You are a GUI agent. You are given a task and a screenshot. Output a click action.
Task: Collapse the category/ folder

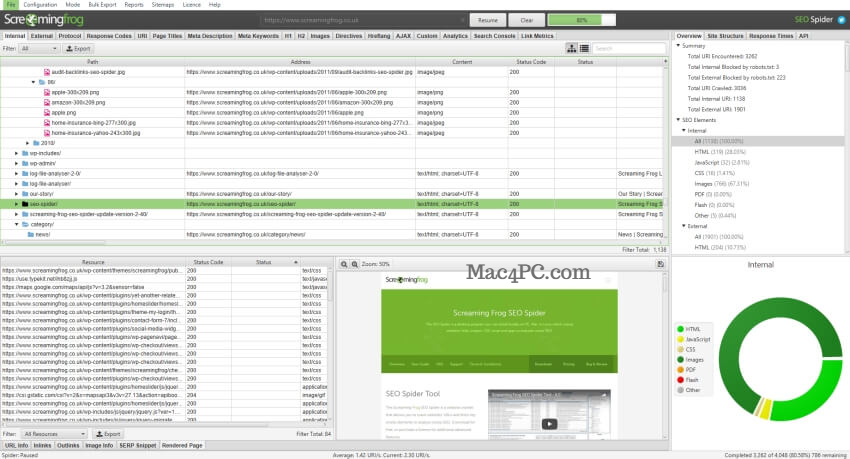16,224
